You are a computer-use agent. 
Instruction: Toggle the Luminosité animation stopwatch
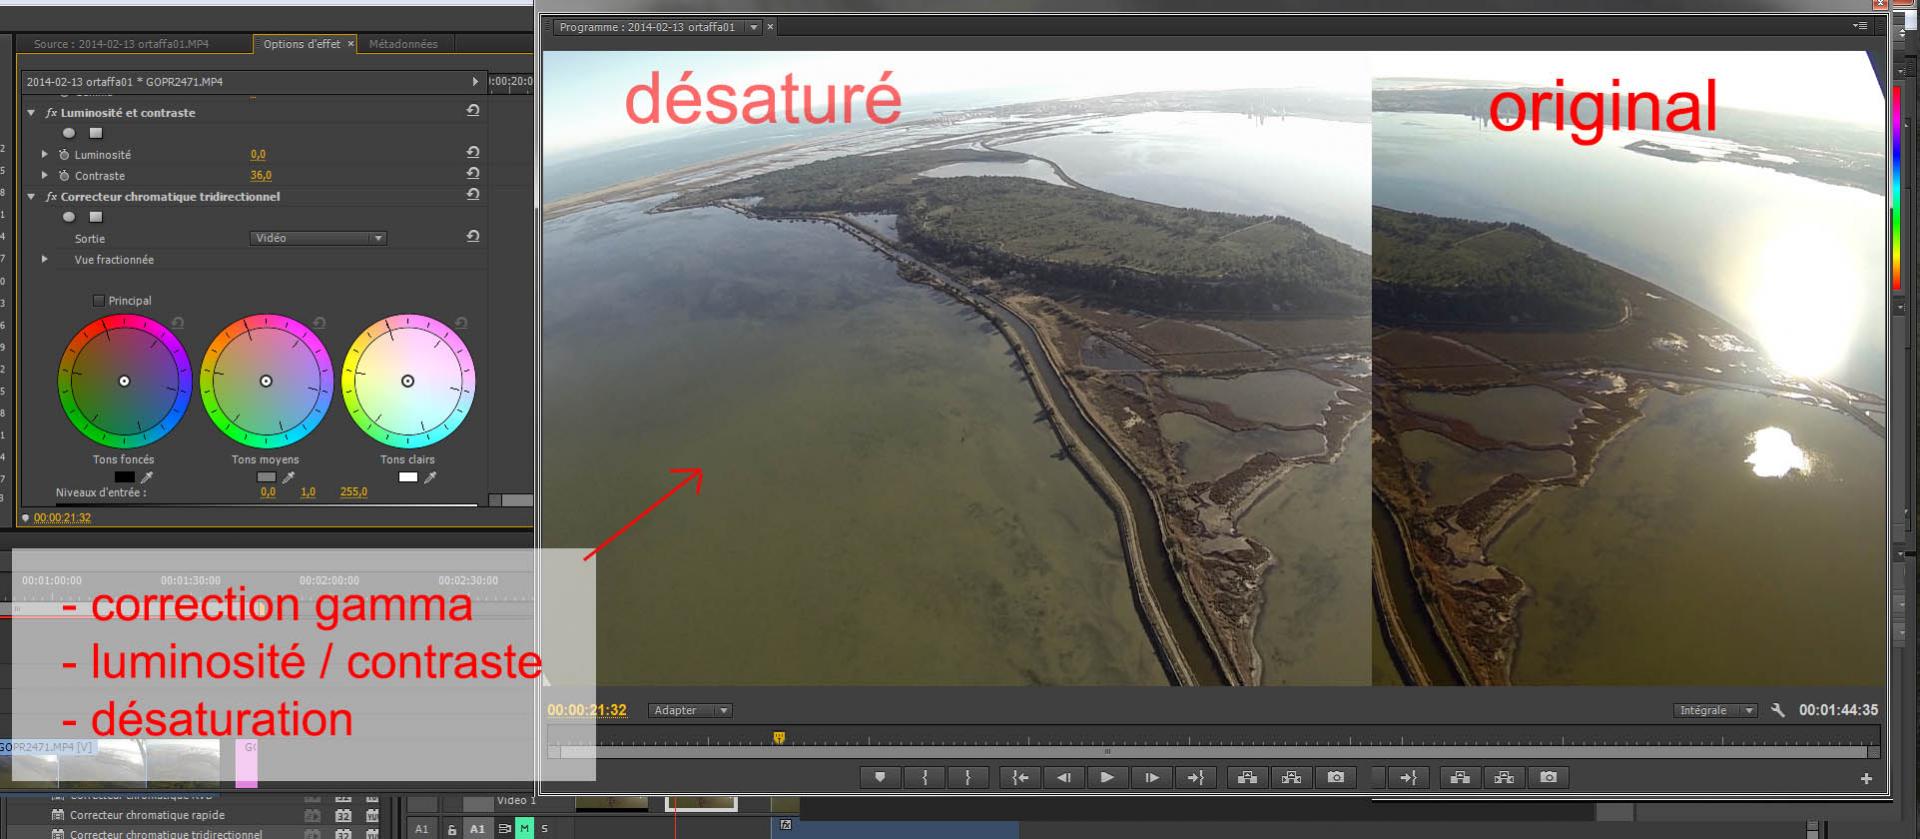64,155
